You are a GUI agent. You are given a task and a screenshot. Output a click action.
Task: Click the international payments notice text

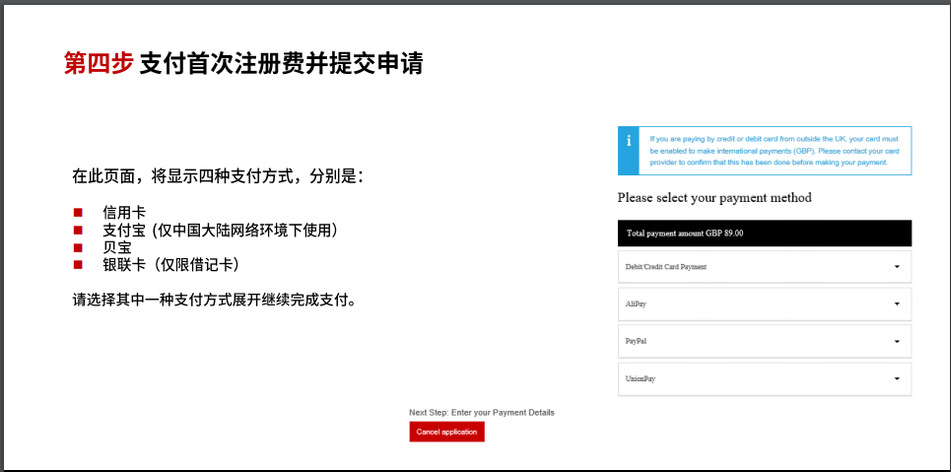pyautogui.click(x=774, y=150)
